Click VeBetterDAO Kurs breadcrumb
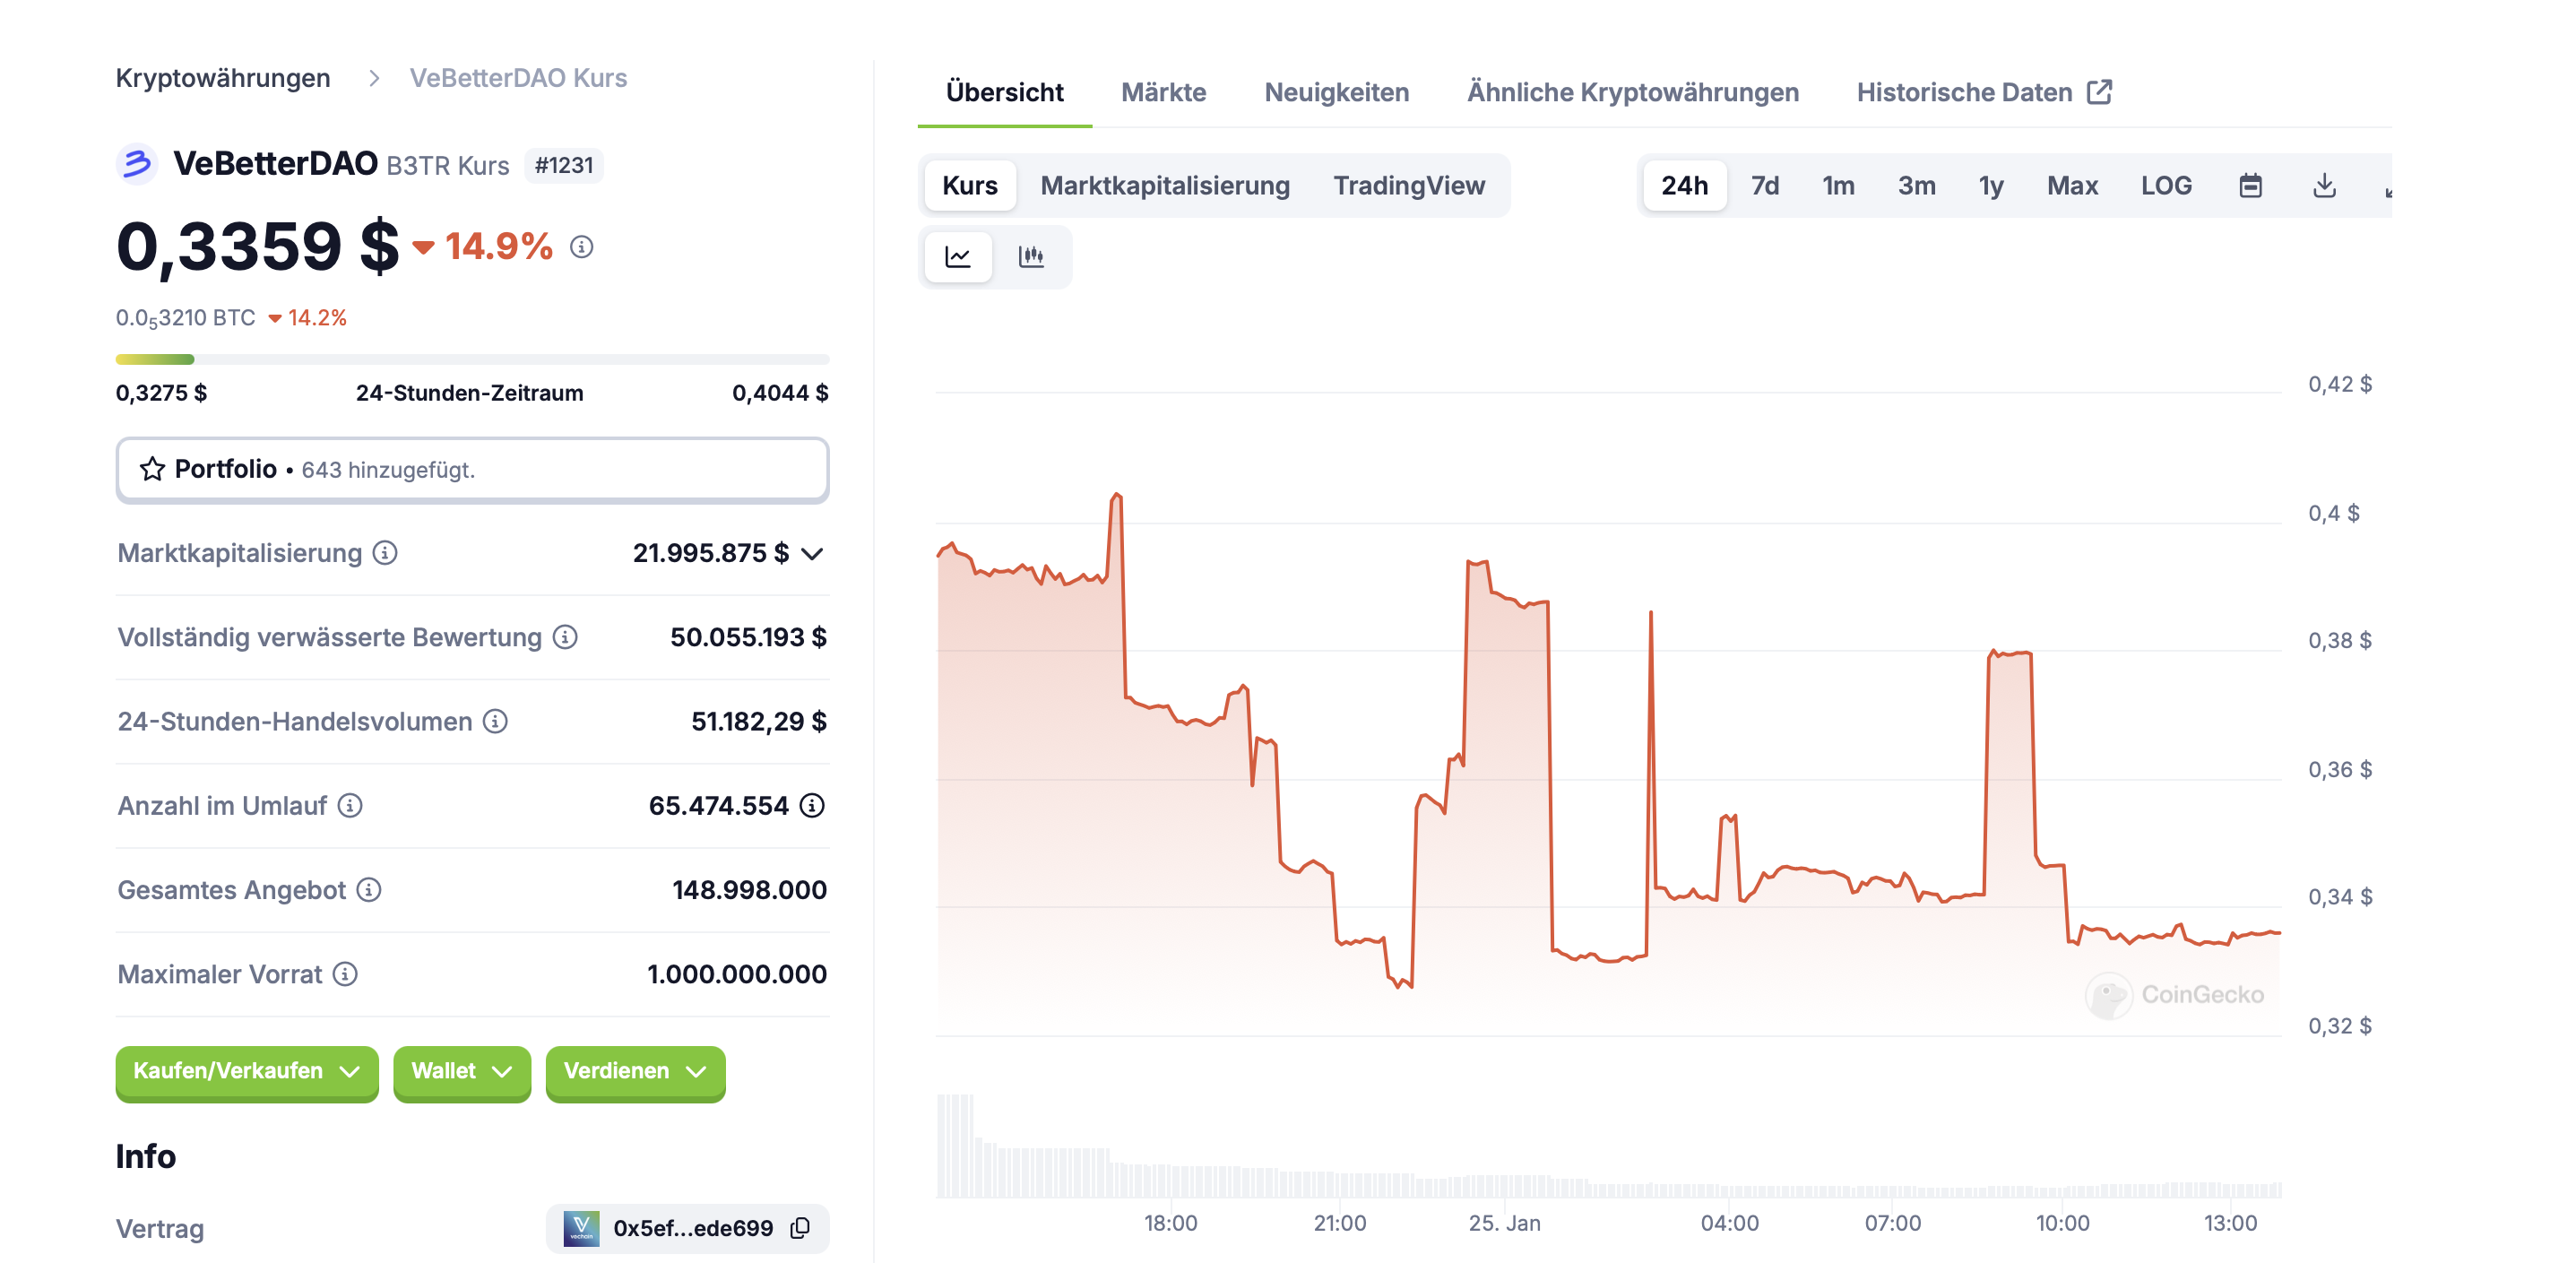 (x=518, y=78)
